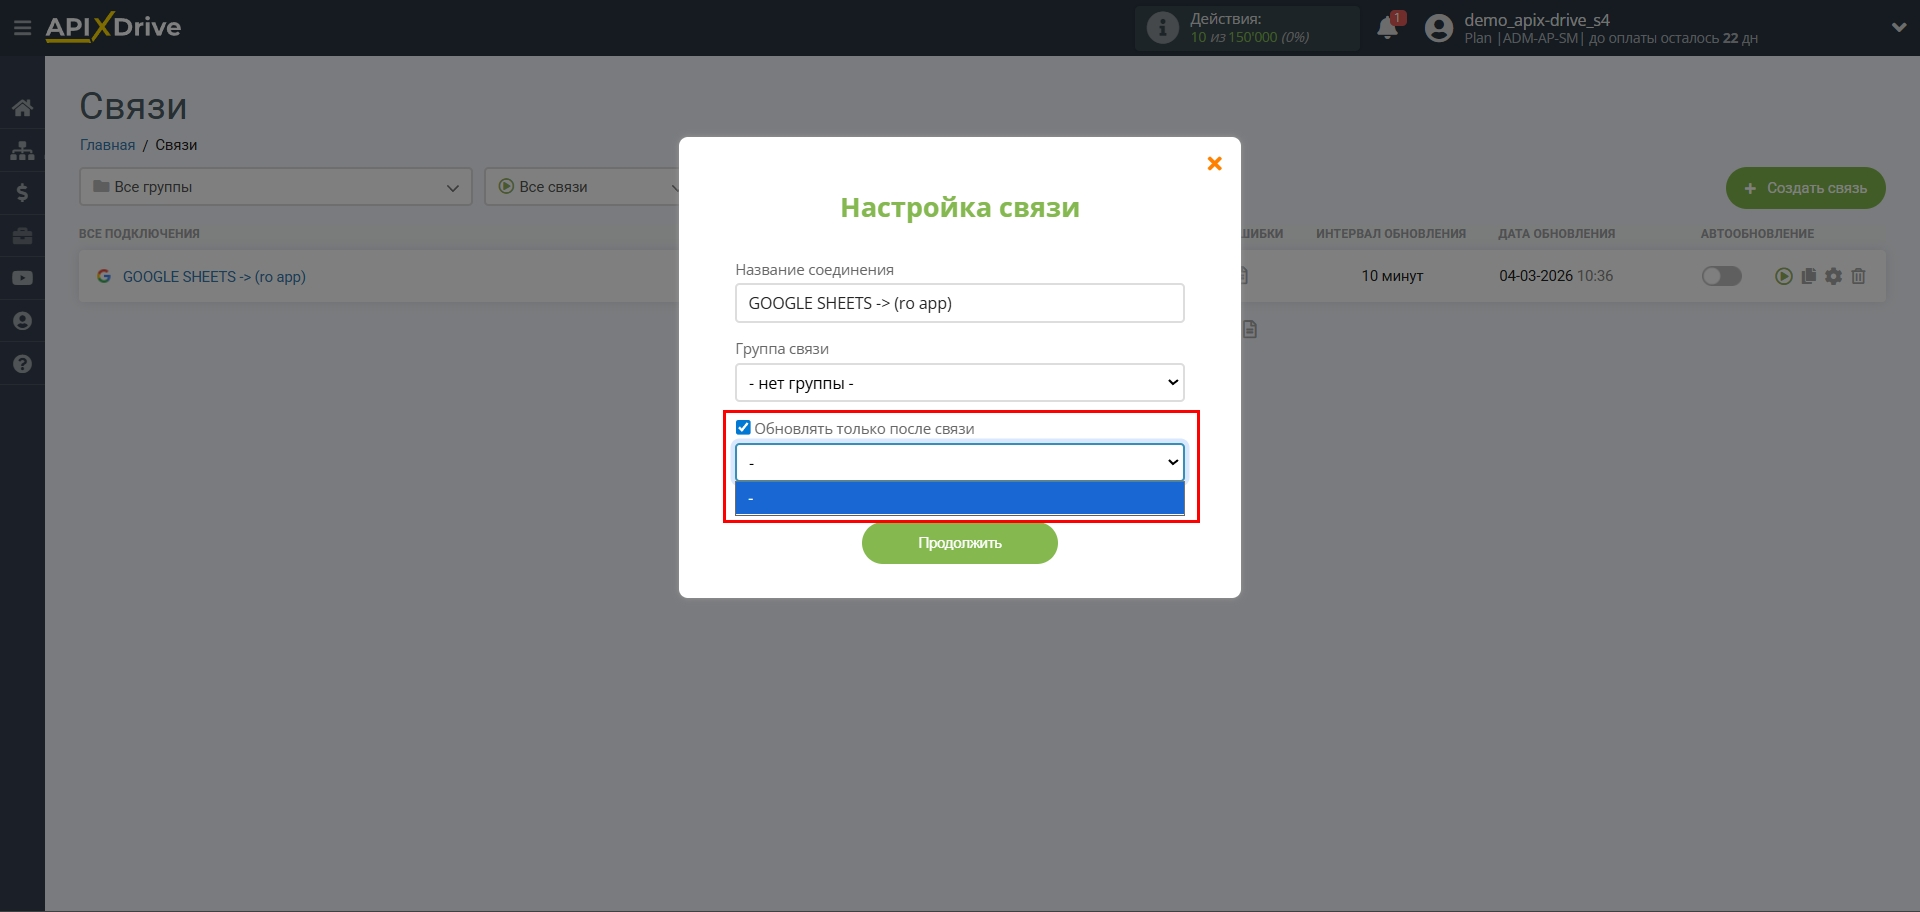Viewport: 1920px width, 912px height.
Task: Select the Home icon in the sidebar
Action: [22, 107]
